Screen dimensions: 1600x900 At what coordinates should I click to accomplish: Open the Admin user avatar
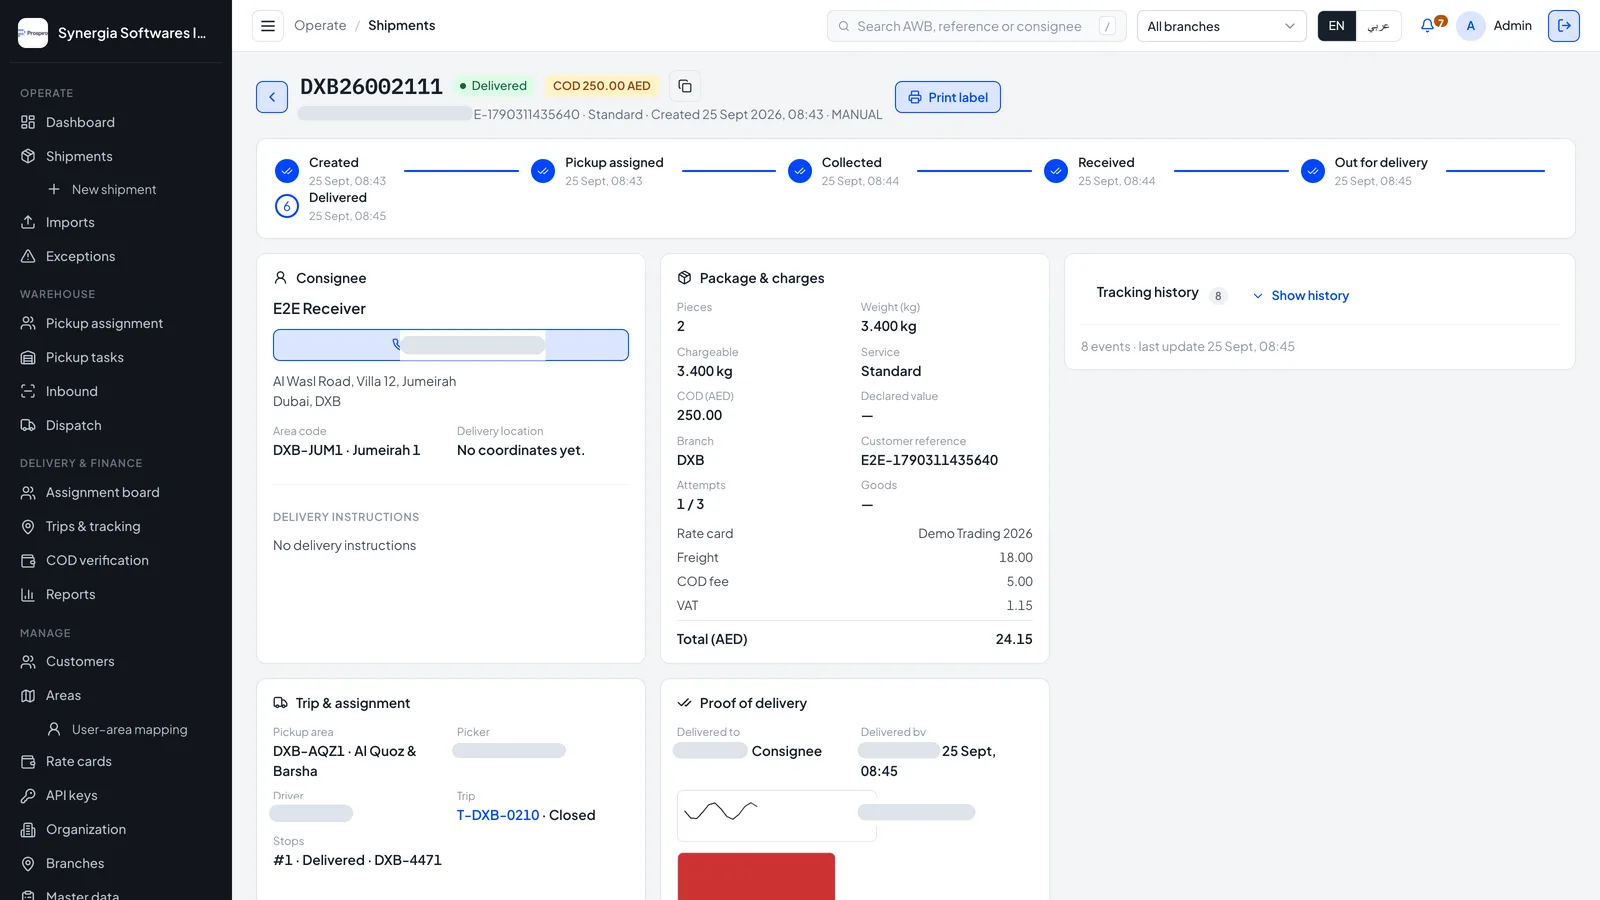(x=1470, y=26)
